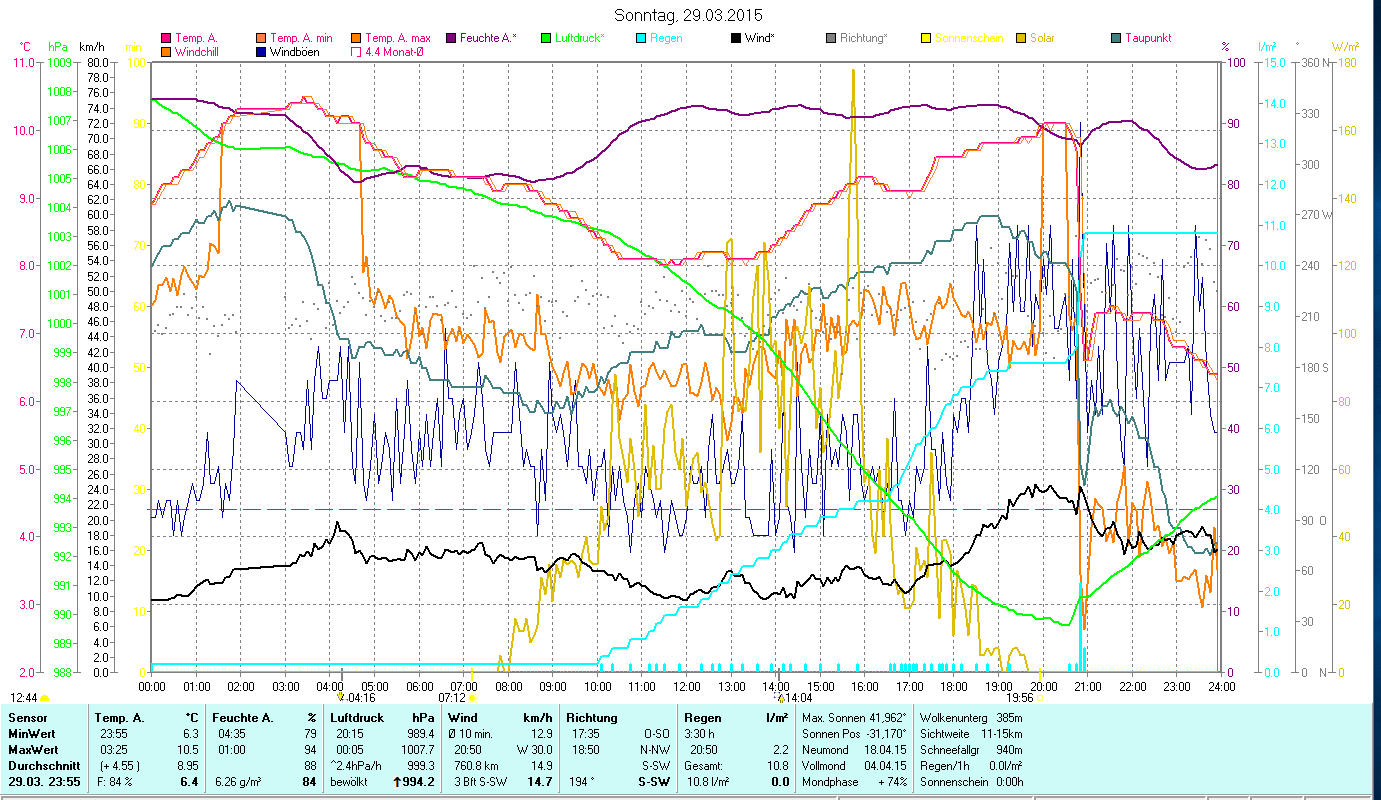Click the dark blue swatch beside Windböen
Image resolution: width=1381 pixels, height=800 pixels.
point(262,51)
